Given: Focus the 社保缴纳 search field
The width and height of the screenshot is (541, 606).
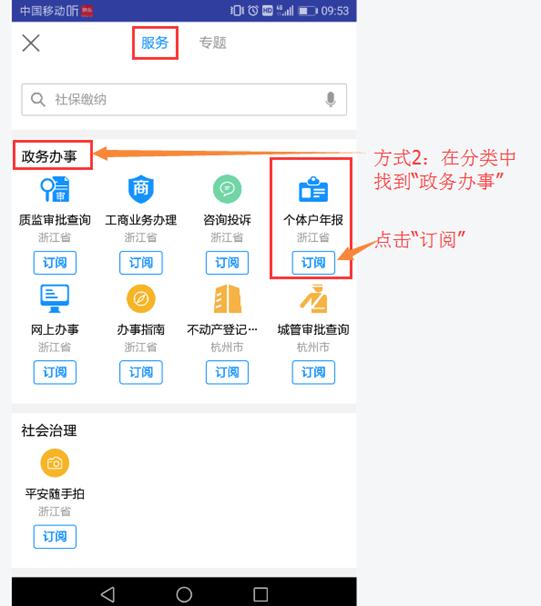Looking at the screenshot, I should click(x=184, y=99).
